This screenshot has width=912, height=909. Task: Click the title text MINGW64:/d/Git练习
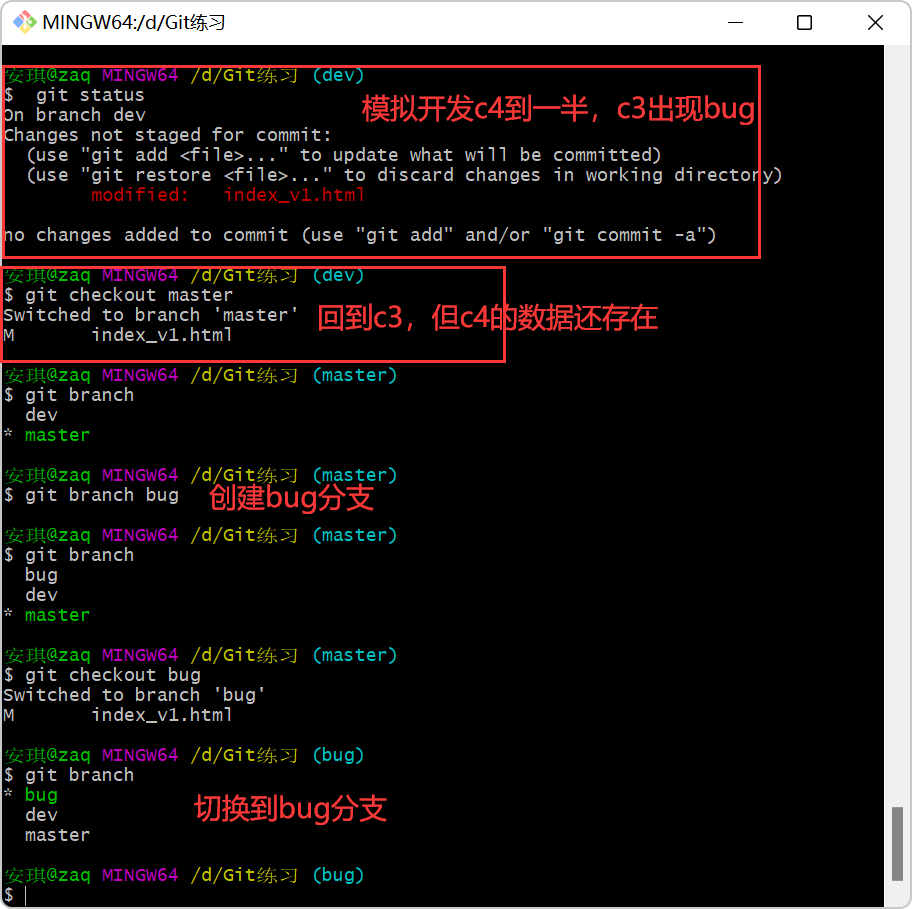pyautogui.click(x=134, y=22)
